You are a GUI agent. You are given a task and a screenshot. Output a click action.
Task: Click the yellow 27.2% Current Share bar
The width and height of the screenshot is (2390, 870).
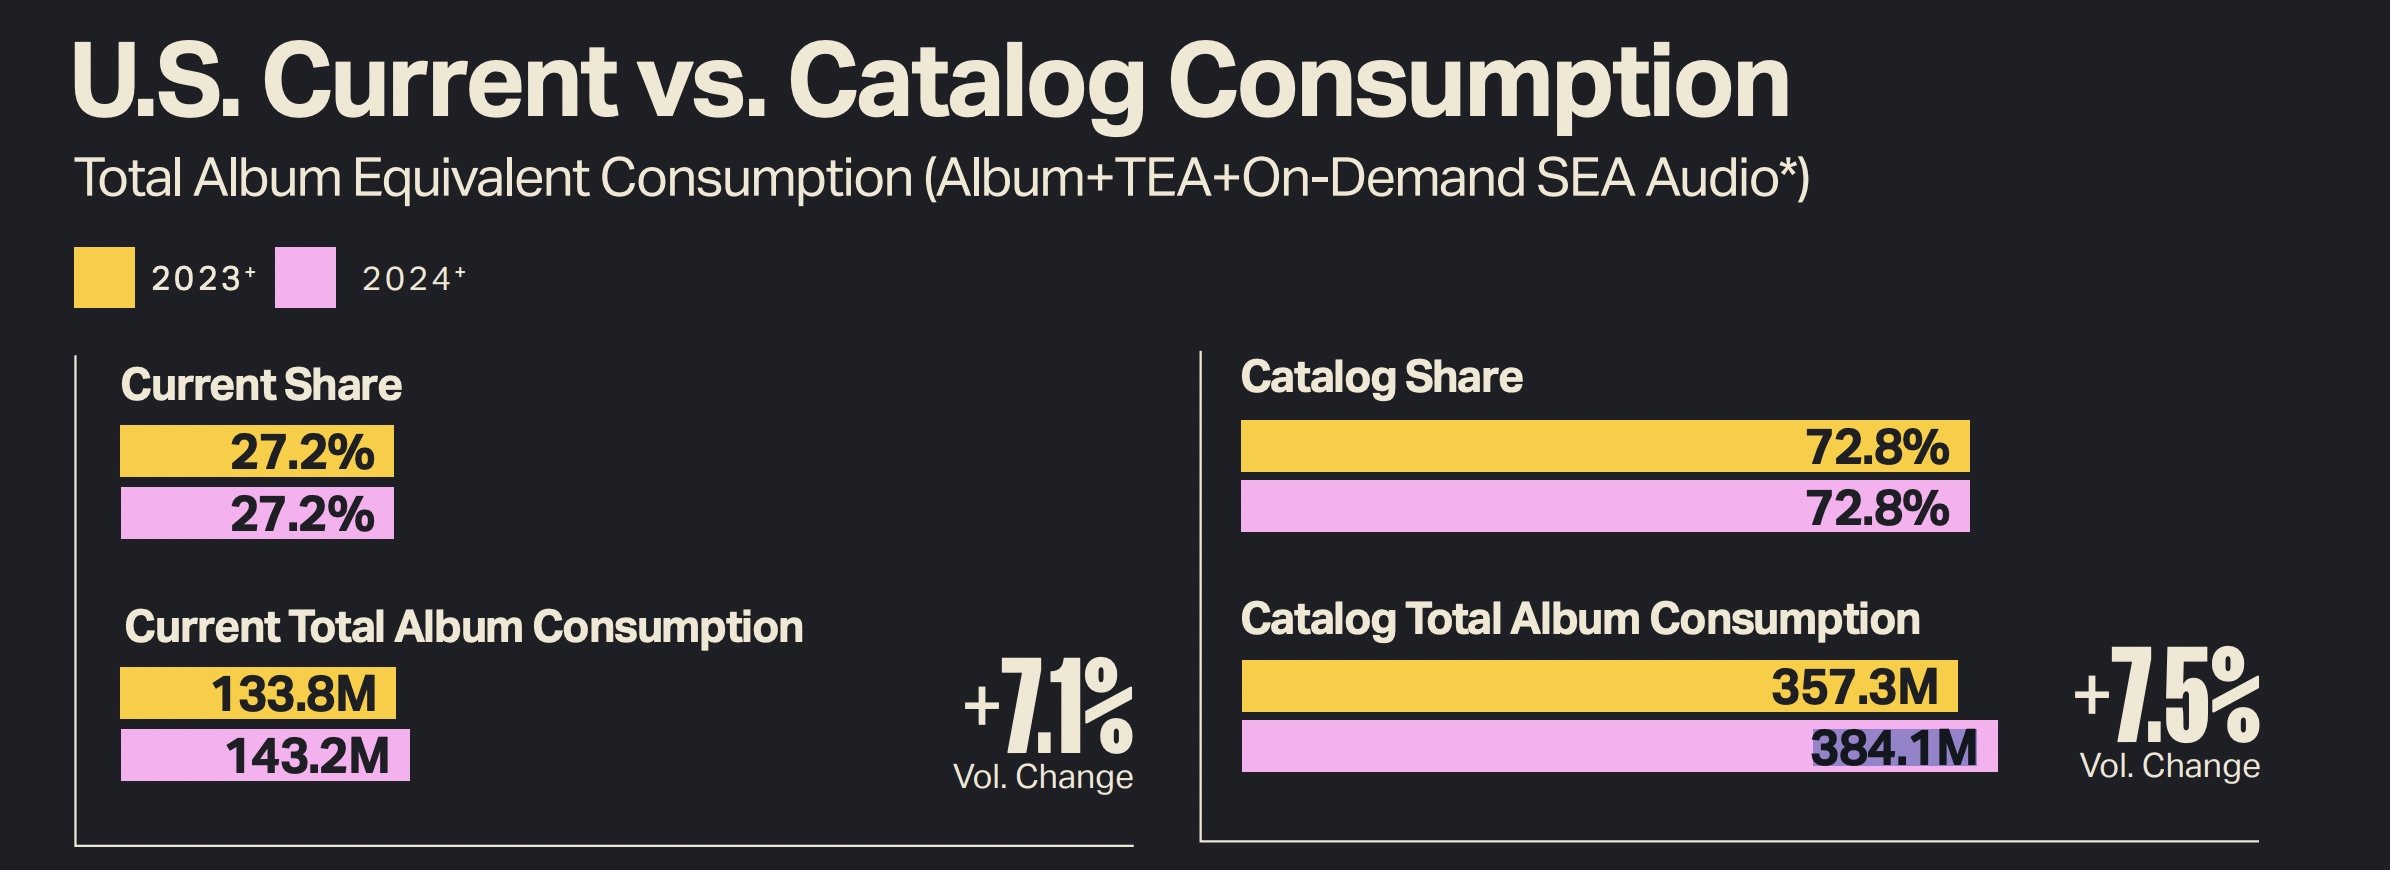[x=257, y=451]
